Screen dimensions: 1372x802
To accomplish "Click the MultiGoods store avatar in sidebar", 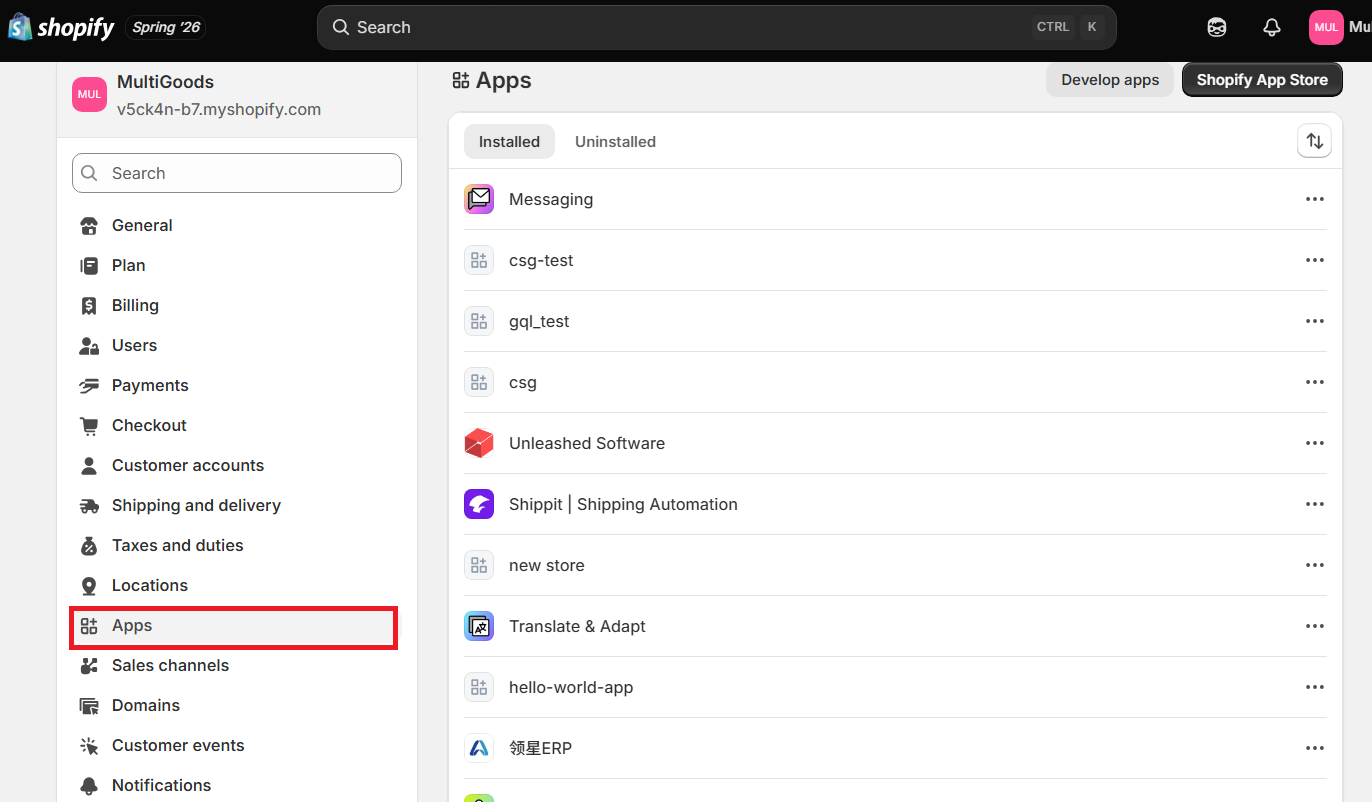I will point(89,95).
